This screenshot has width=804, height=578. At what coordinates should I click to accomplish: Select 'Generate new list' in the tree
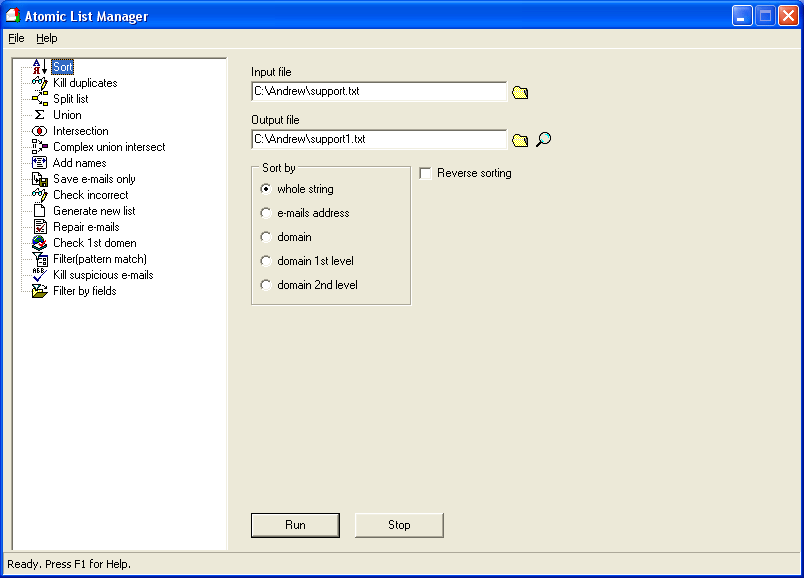pyautogui.click(x=94, y=211)
